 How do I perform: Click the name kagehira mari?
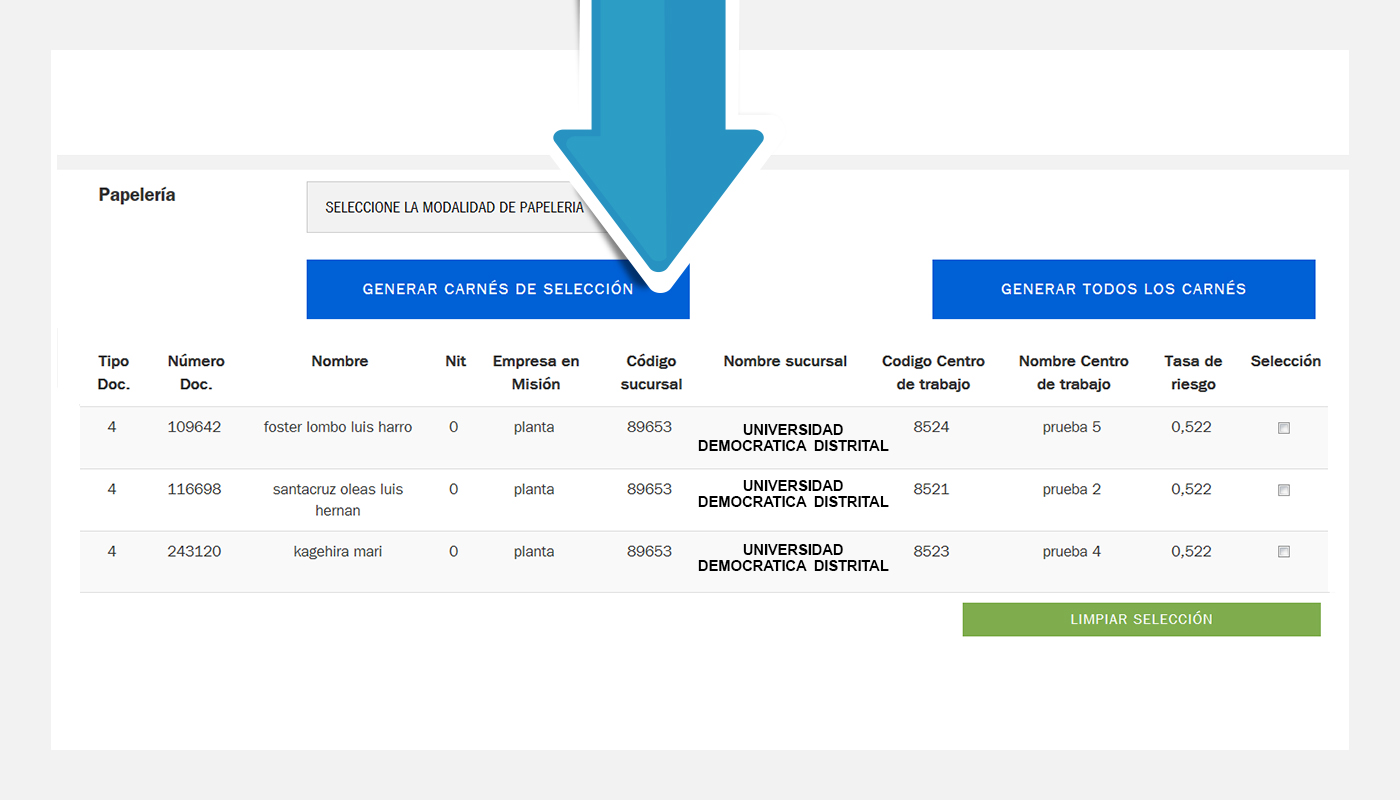[x=338, y=551]
